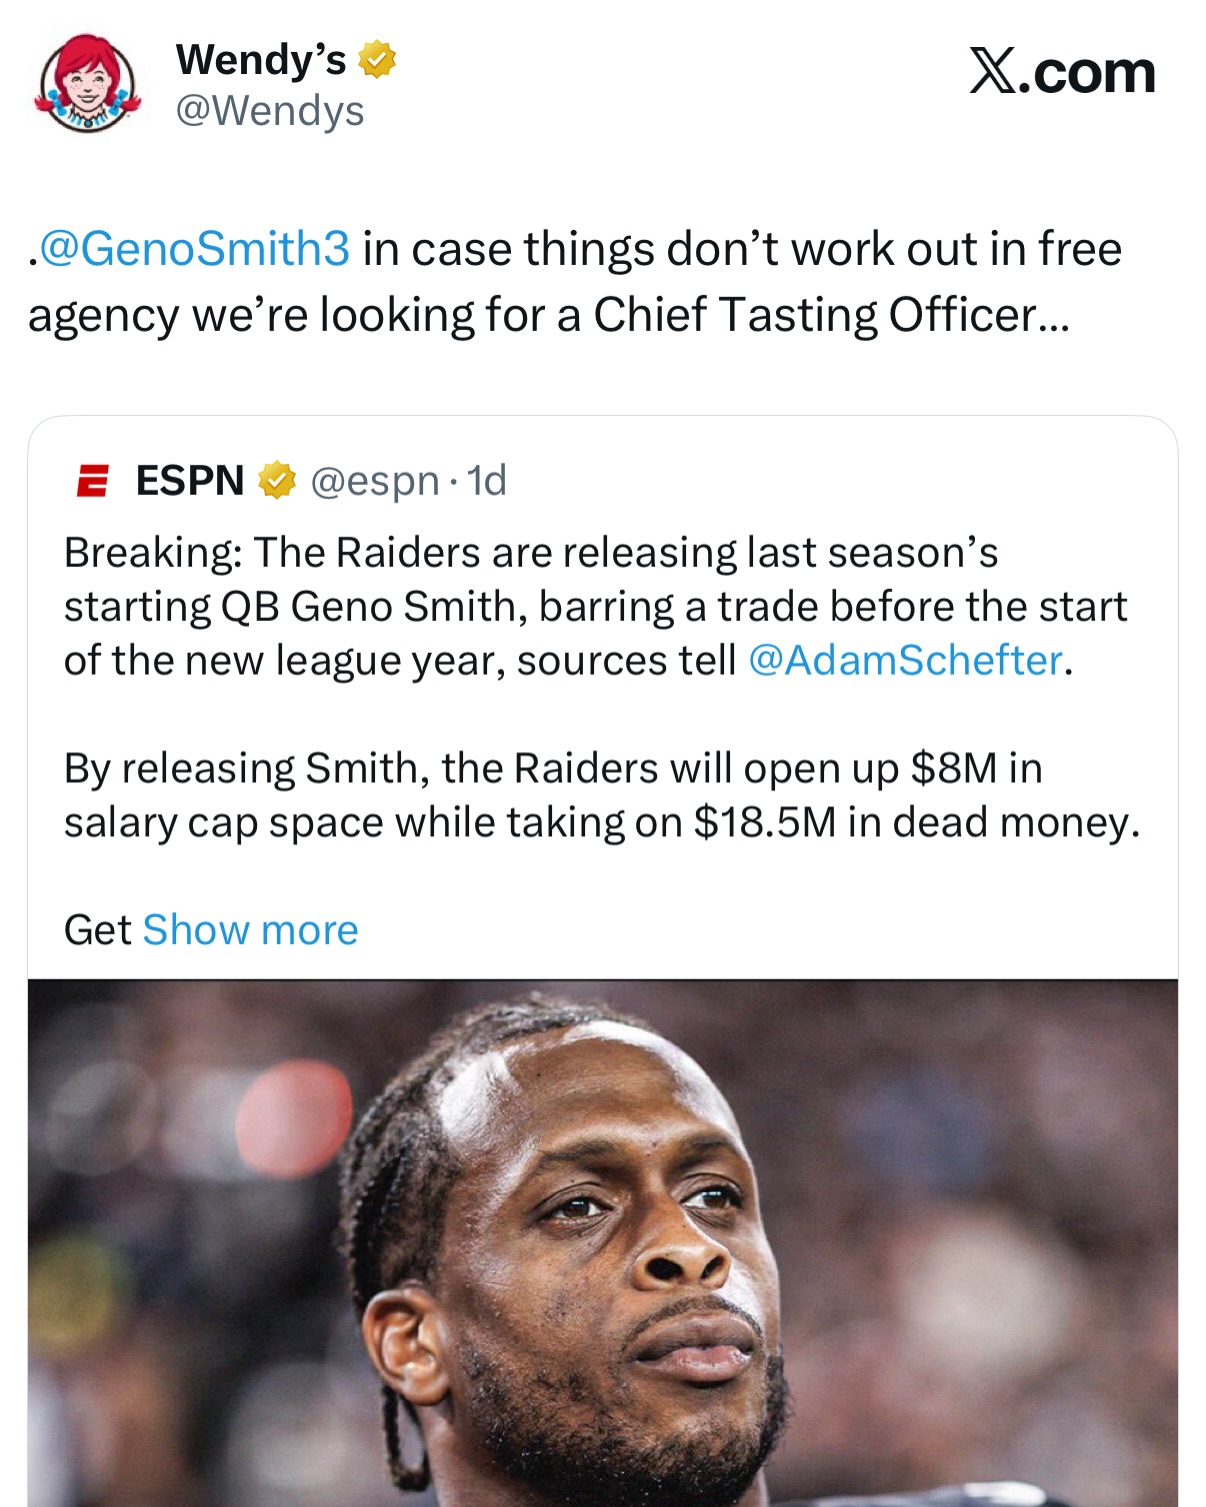Screen dimensions: 1206x1507
Task: Click the gold verified badge beside ESPN
Action: click(x=277, y=481)
